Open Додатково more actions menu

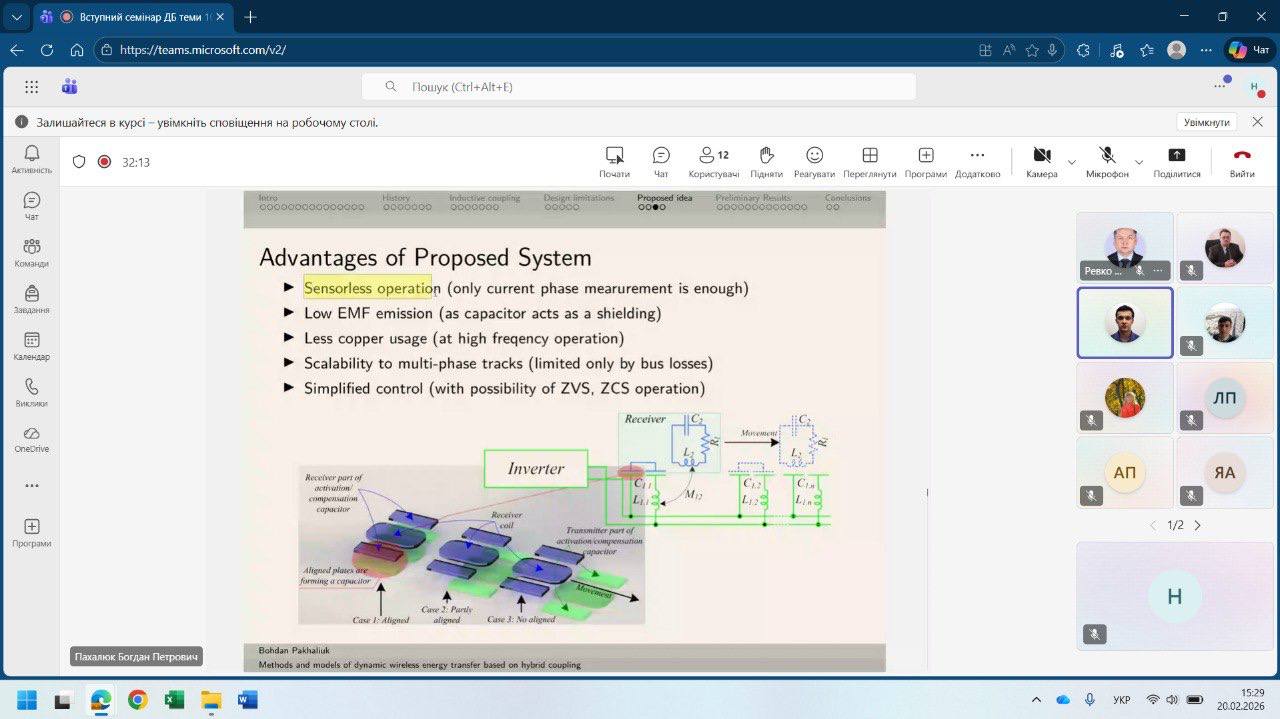coord(977,161)
